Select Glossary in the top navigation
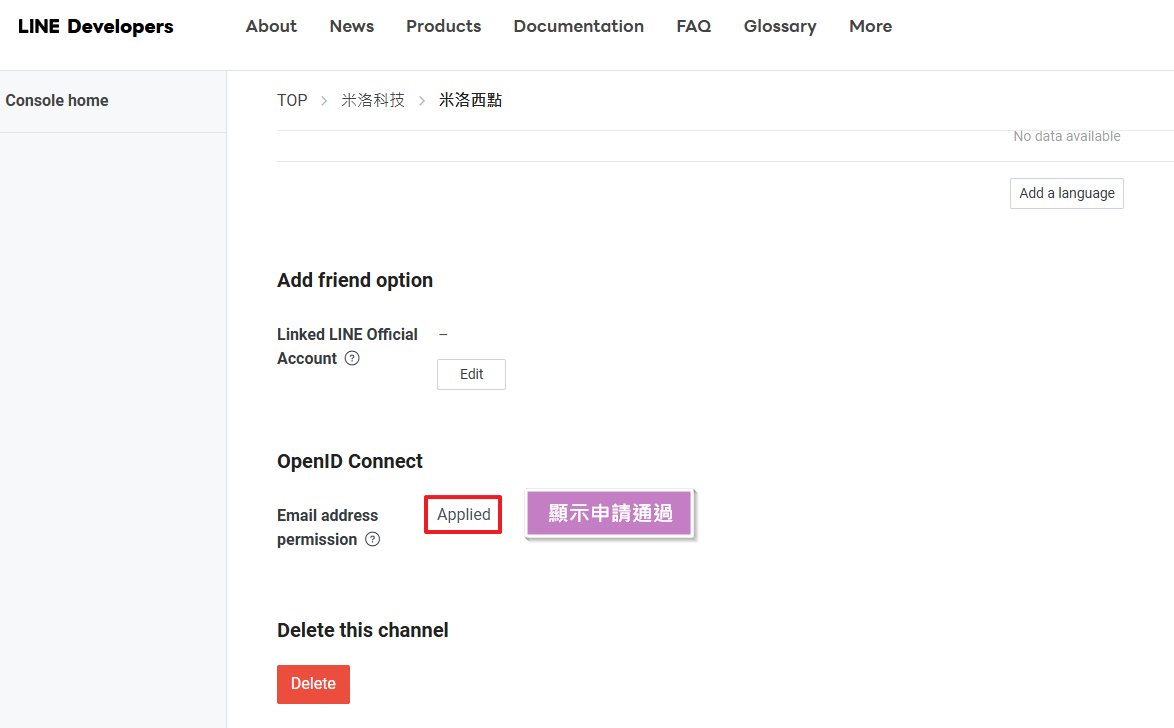This screenshot has width=1174, height=728. (779, 26)
